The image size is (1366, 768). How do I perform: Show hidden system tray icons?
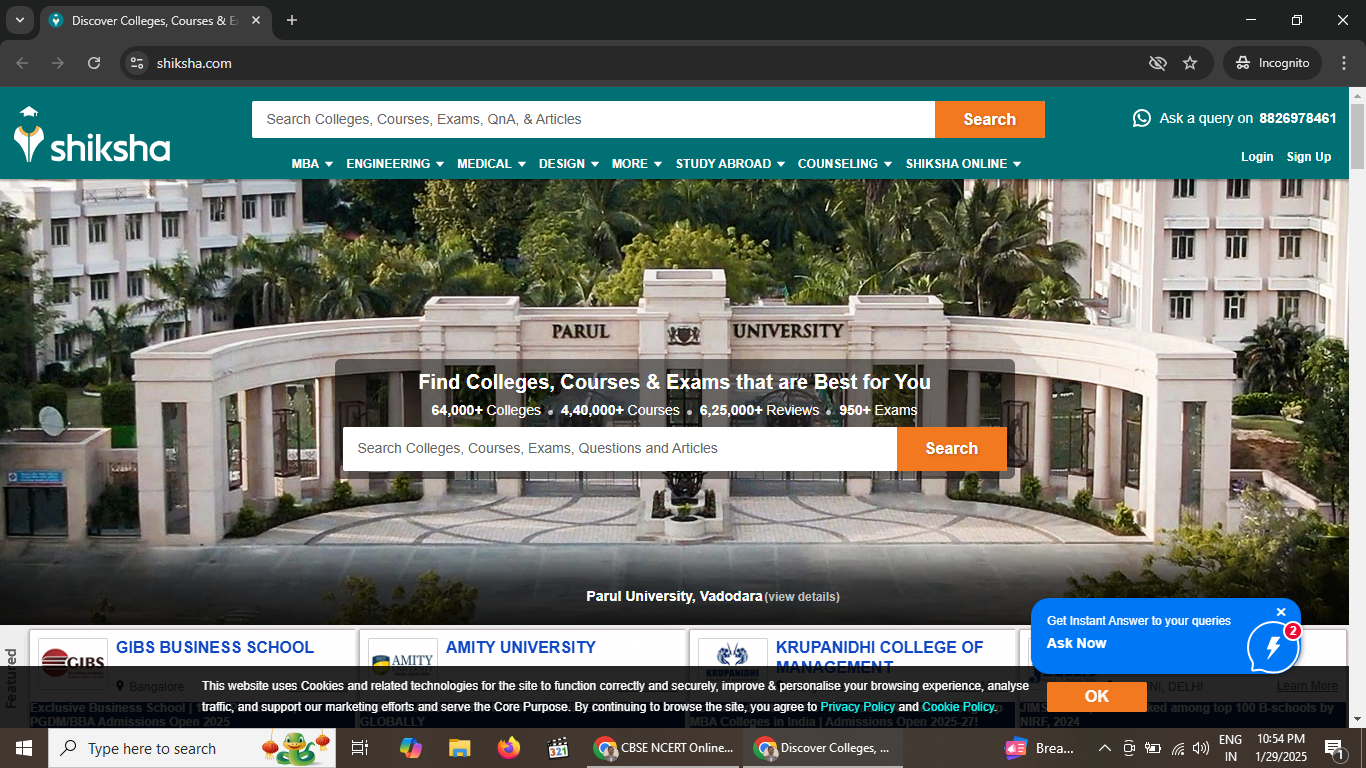coord(1105,748)
